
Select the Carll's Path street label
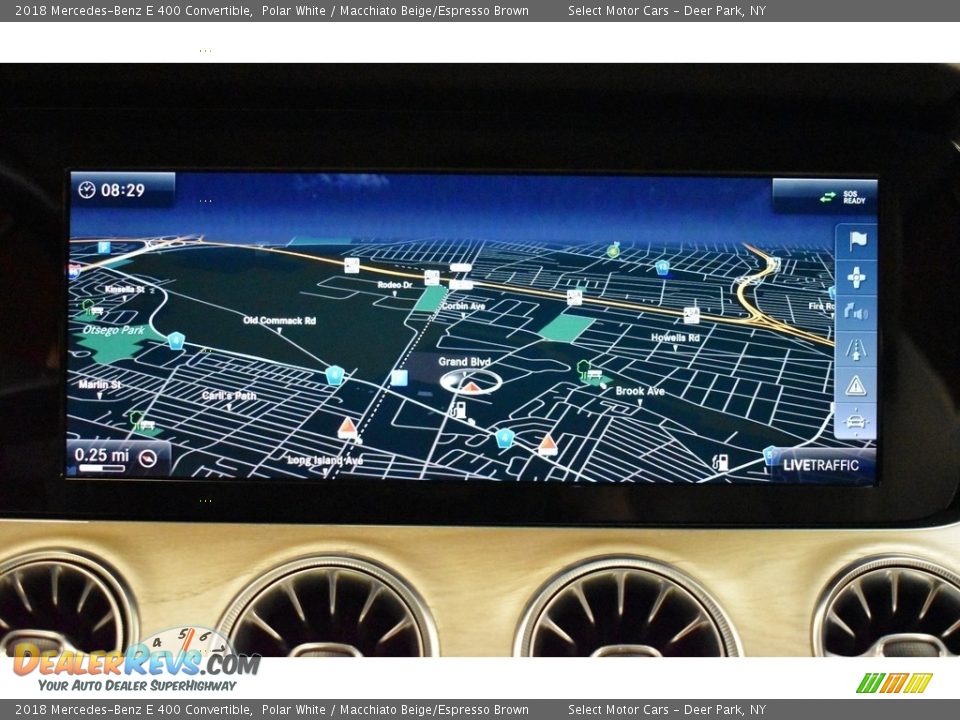point(229,396)
